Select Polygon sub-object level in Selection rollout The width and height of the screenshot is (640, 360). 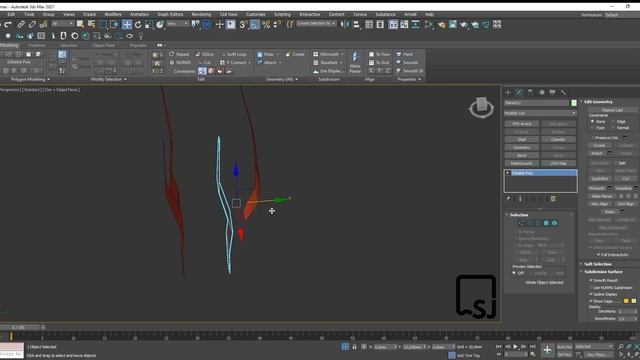click(x=546, y=223)
